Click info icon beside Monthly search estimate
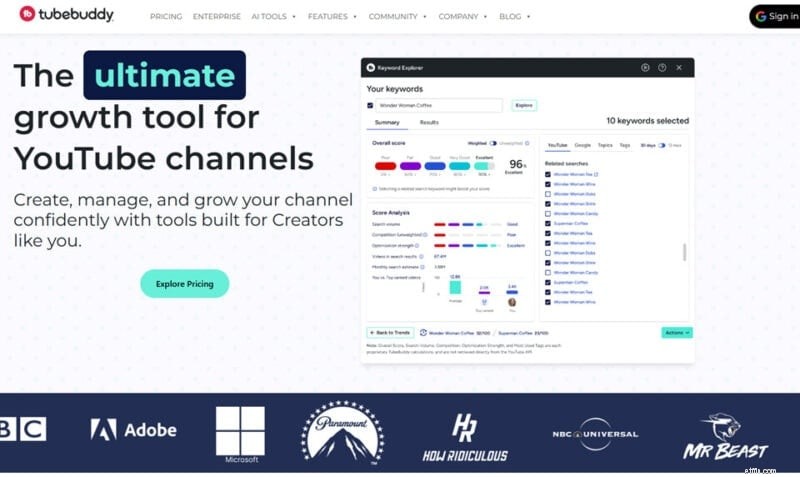The width and height of the screenshot is (800, 477). click(x=422, y=267)
